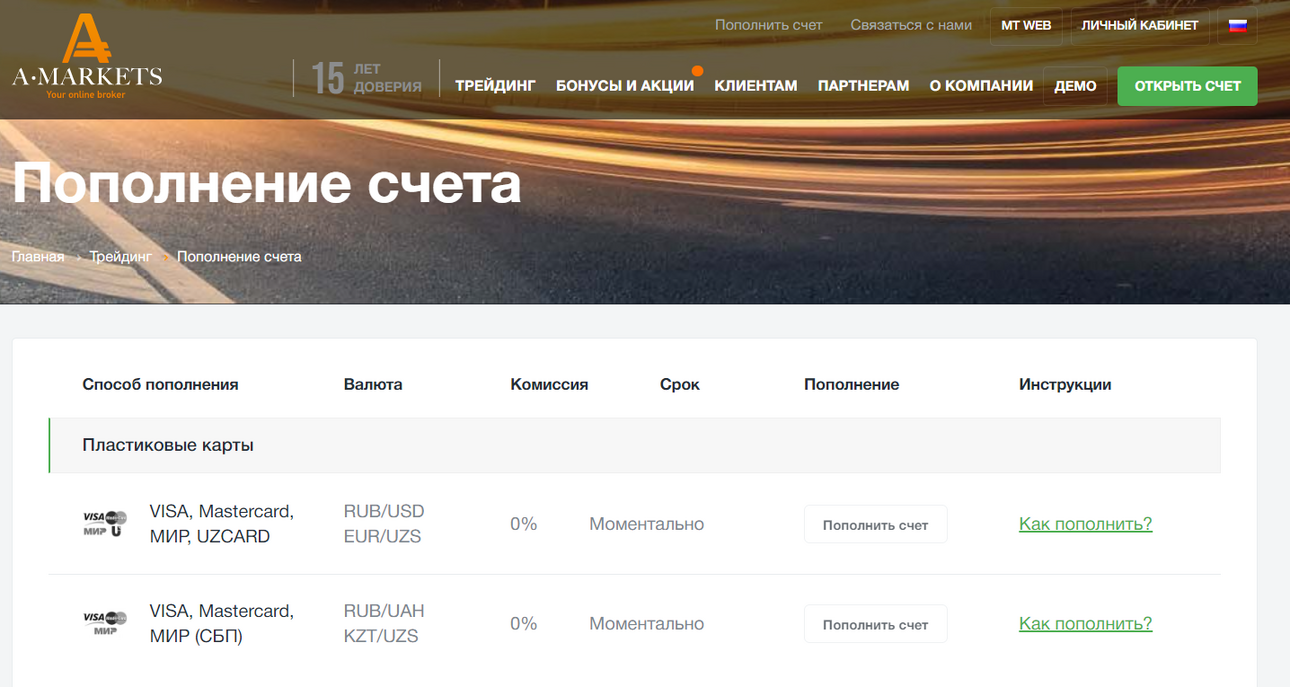Click the RUB/USD EUR/UZS currency cell
This screenshot has width=1290, height=687.
[x=384, y=524]
